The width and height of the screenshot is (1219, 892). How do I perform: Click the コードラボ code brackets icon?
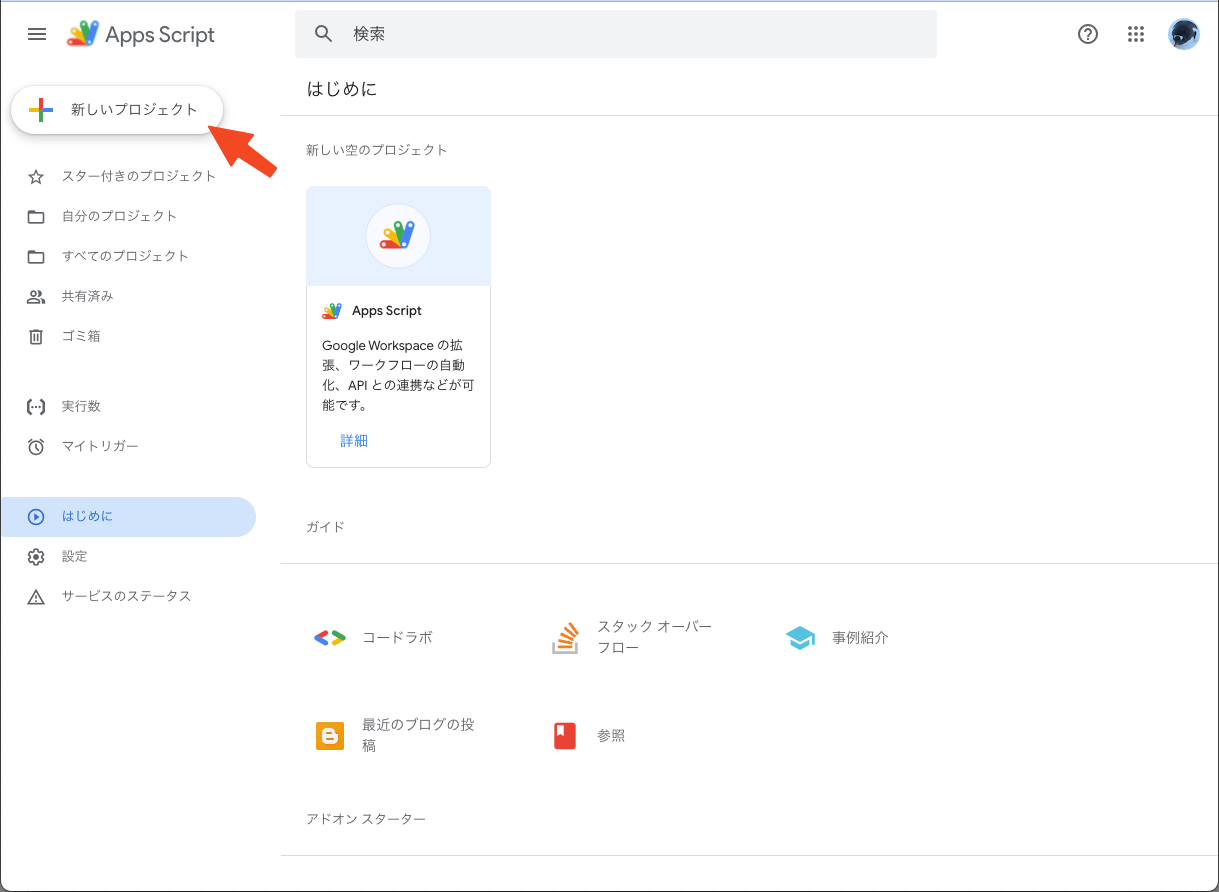(x=329, y=638)
